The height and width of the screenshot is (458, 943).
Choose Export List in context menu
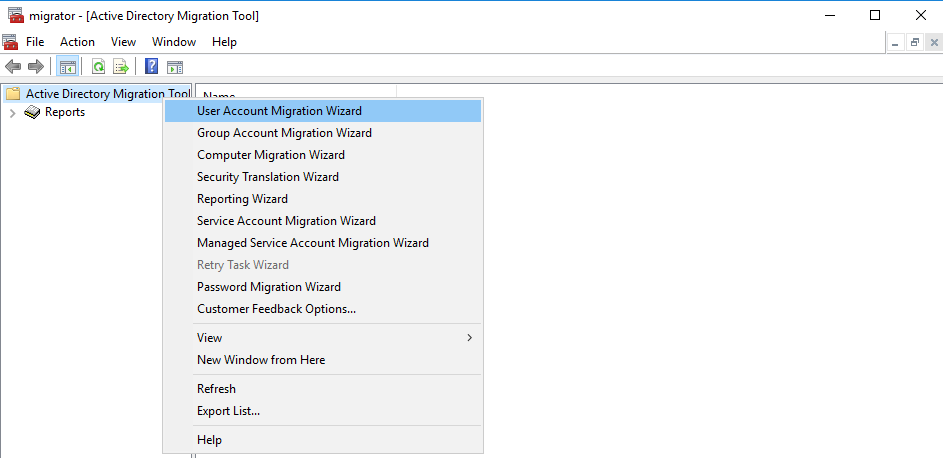coord(323,412)
